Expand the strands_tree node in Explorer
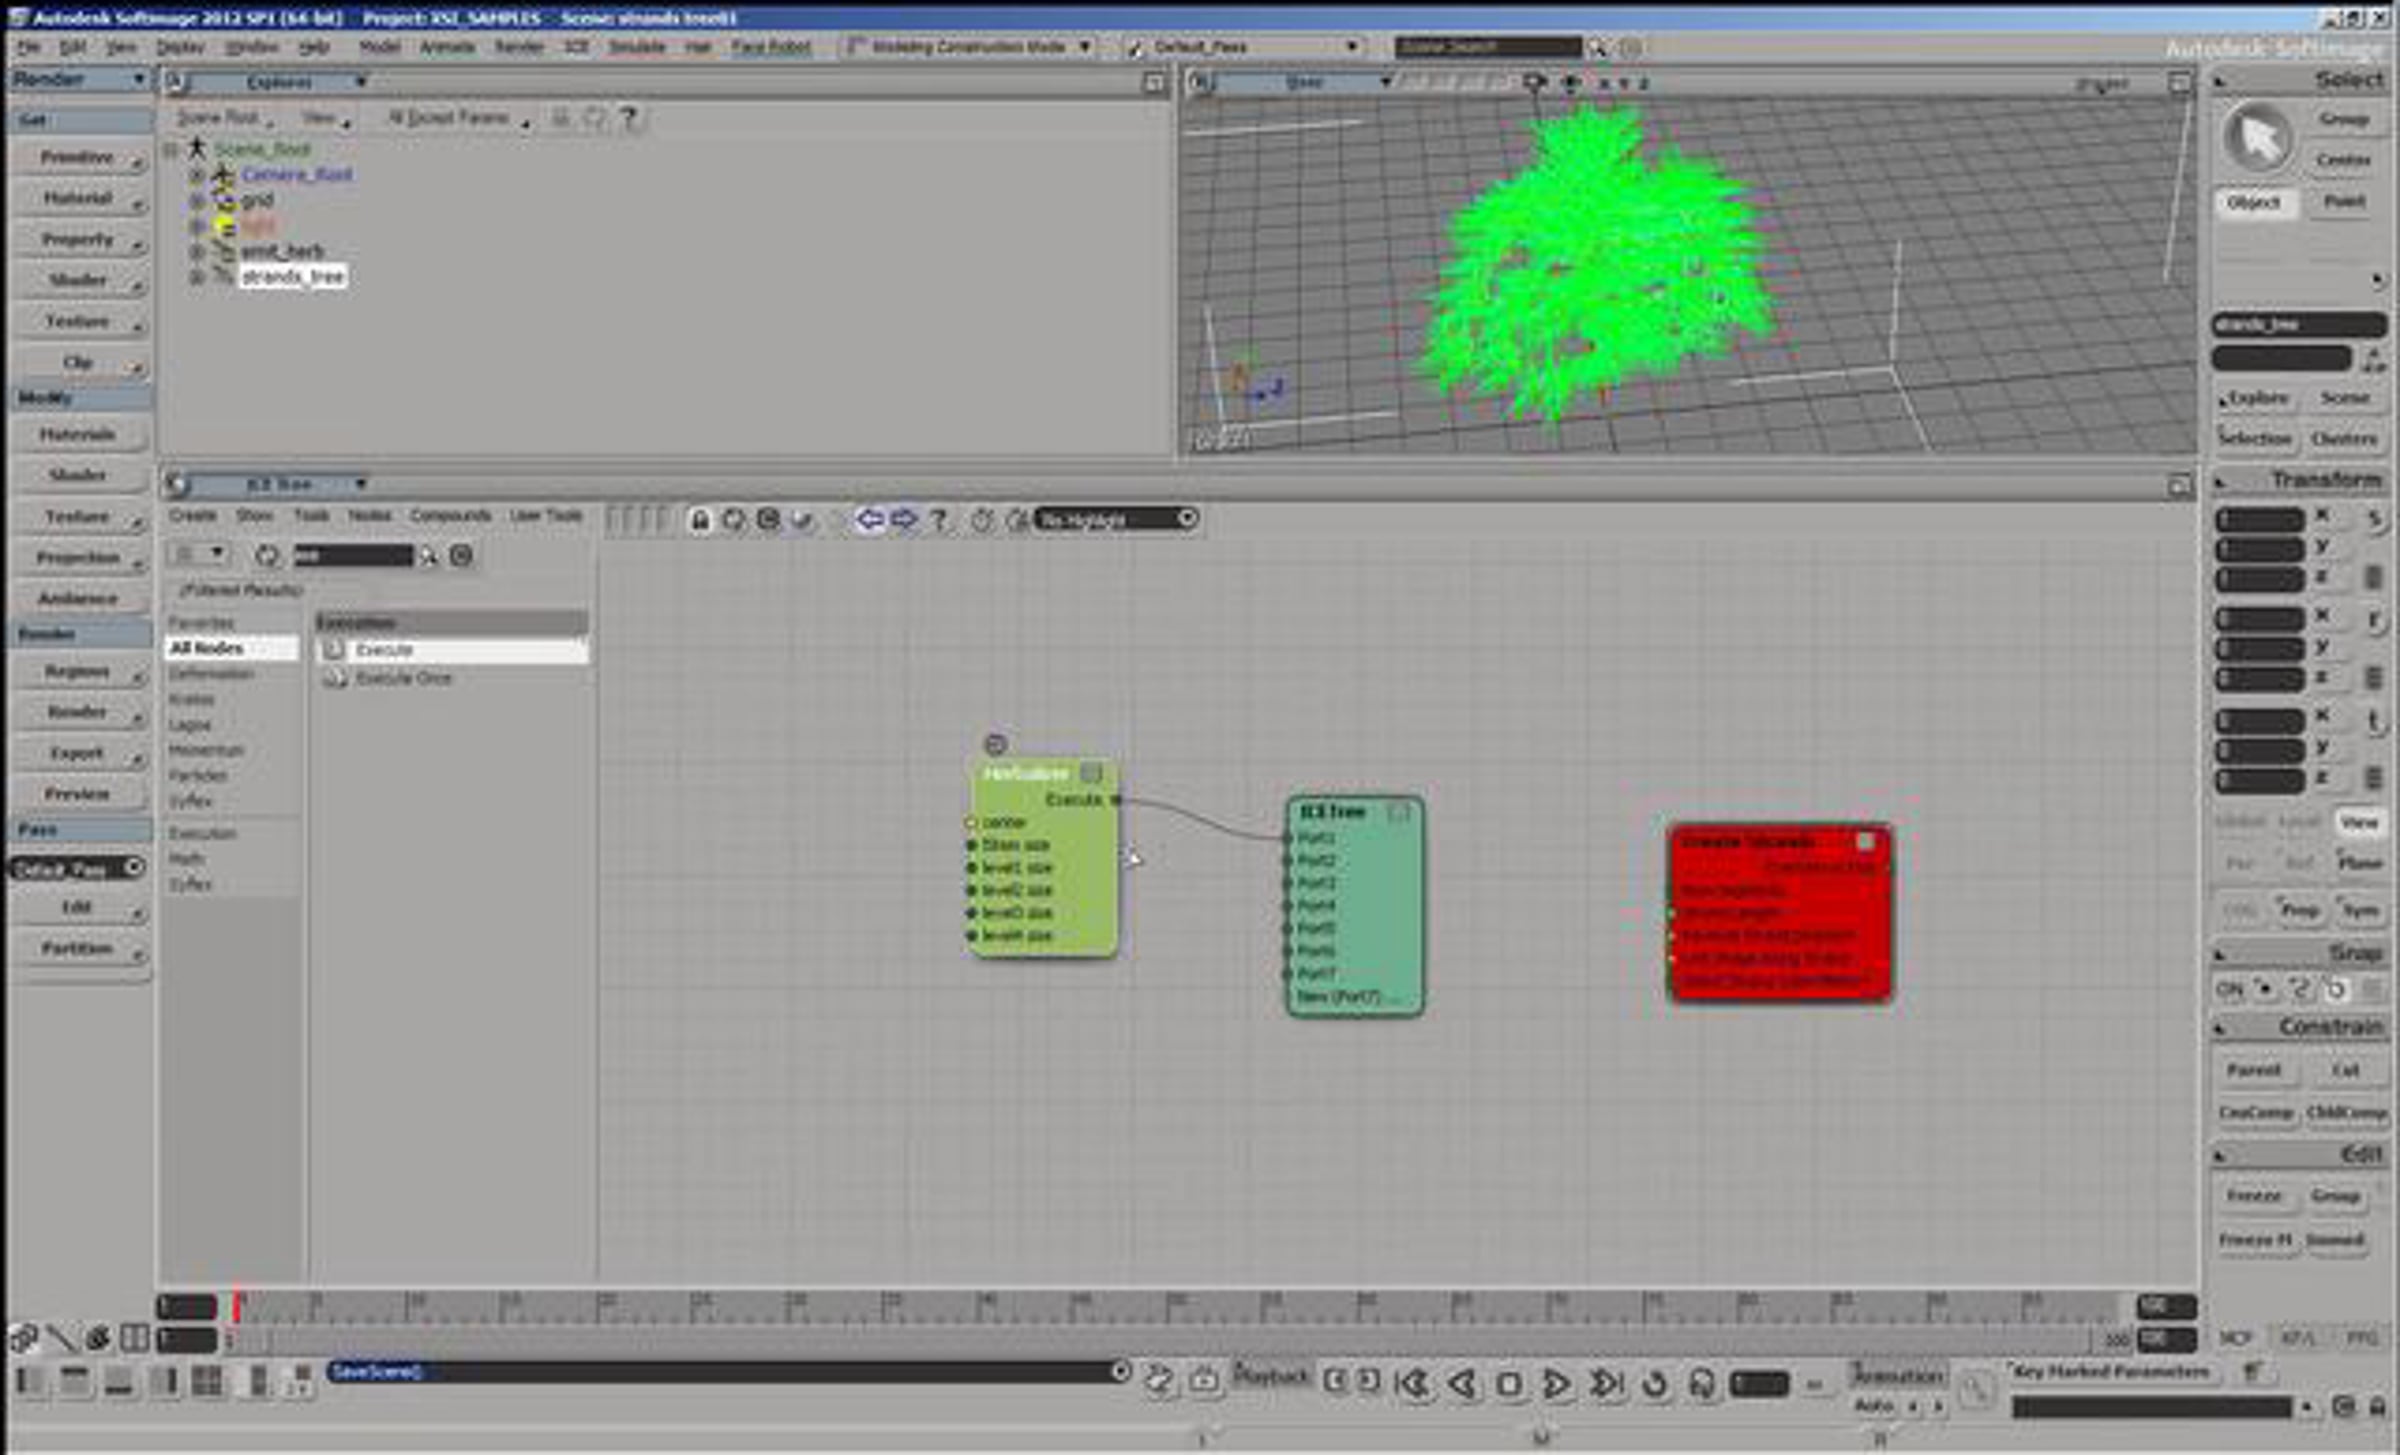The image size is (2400, 1455). (x=197, y=276)
